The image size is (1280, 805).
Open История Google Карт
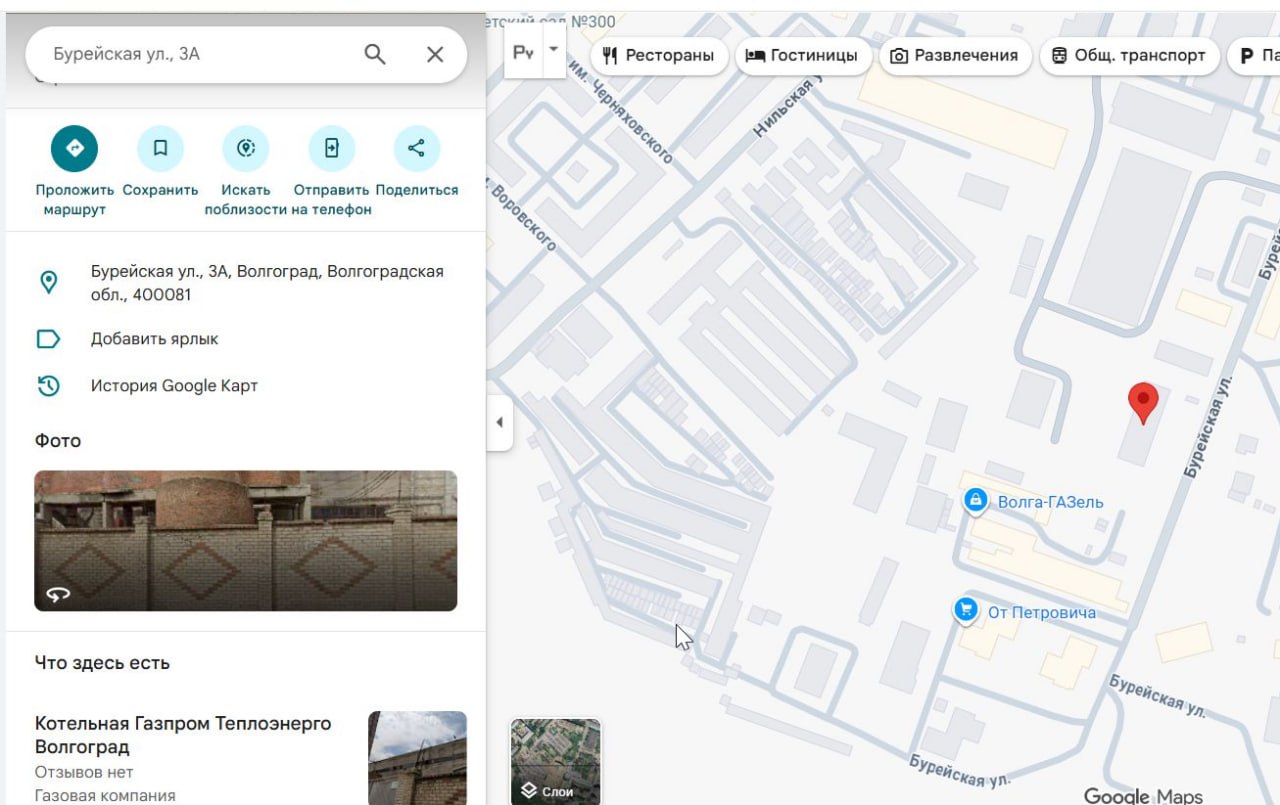pyautogui.click(x=174, y=386)
